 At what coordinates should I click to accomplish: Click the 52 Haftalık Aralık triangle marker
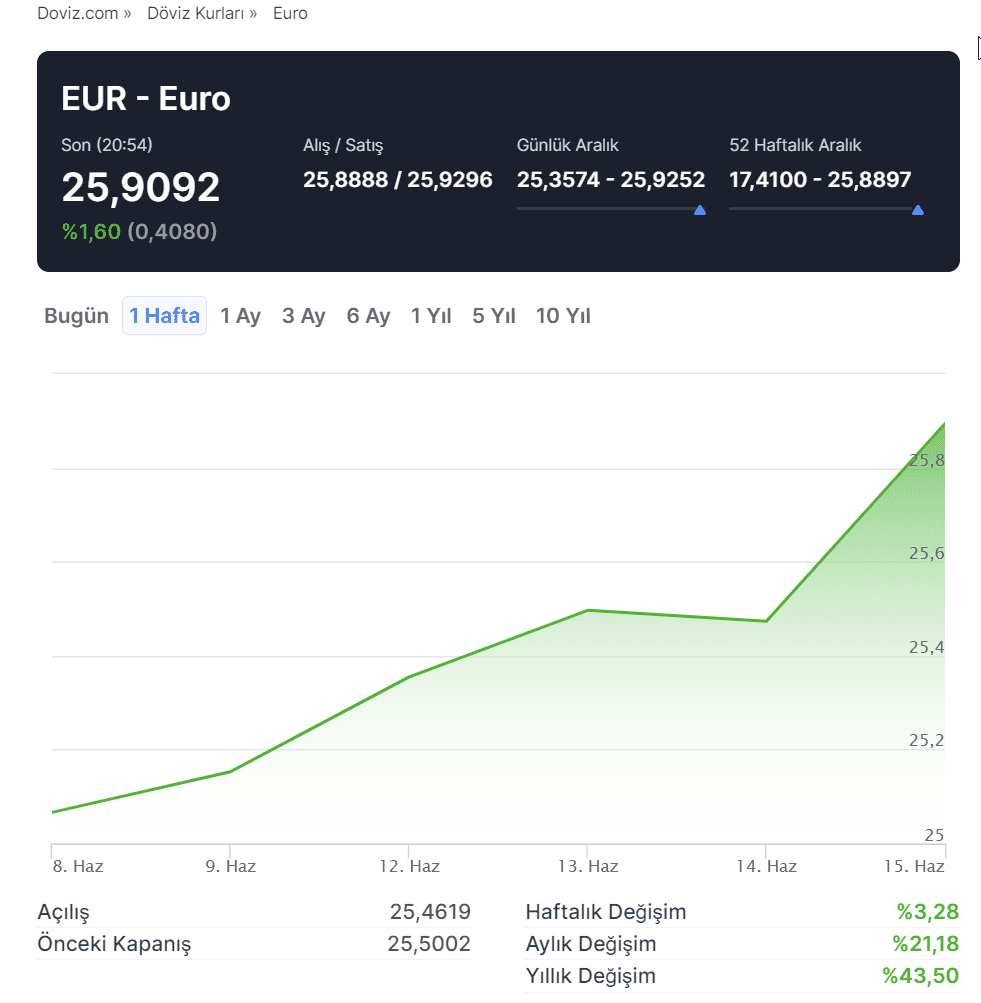918,210
